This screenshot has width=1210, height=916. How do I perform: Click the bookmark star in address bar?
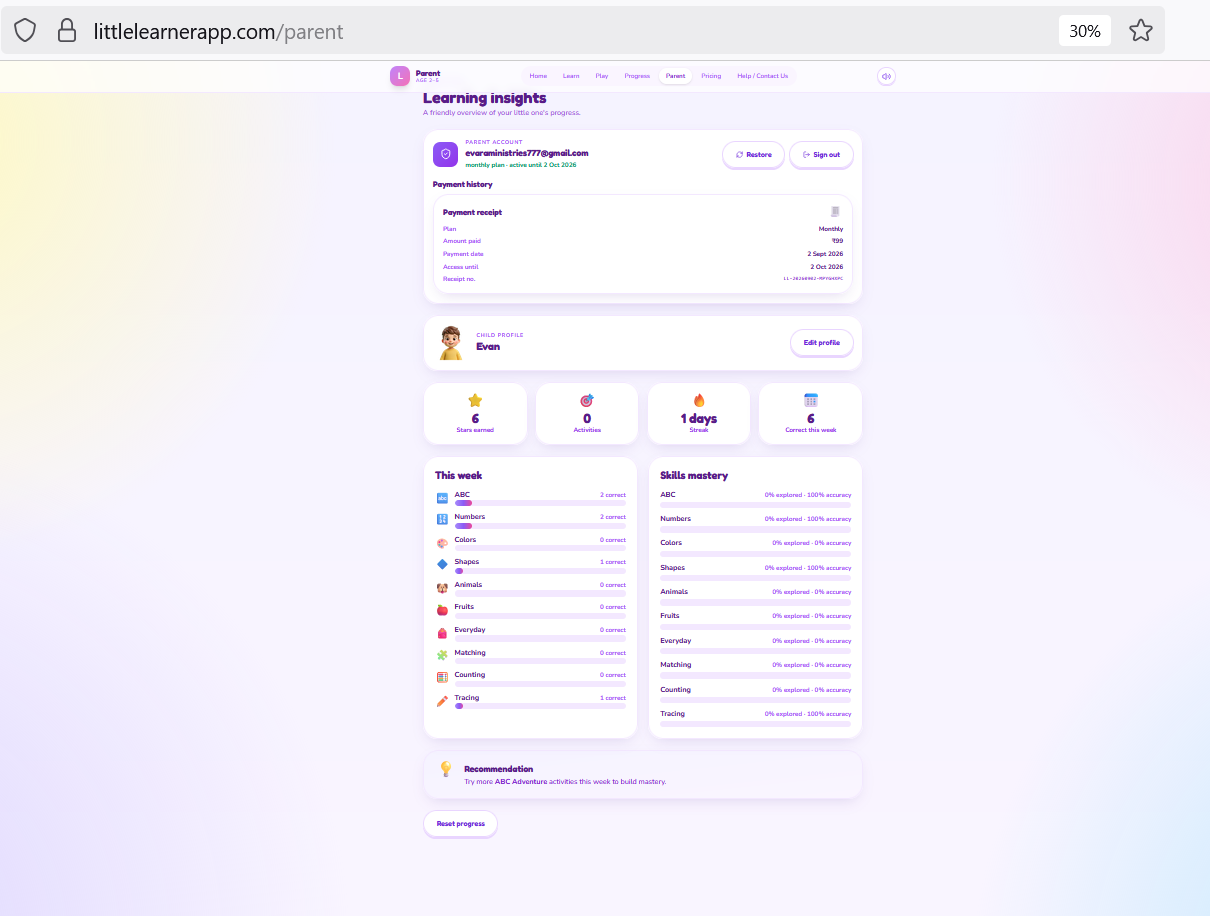(1141, 31)
